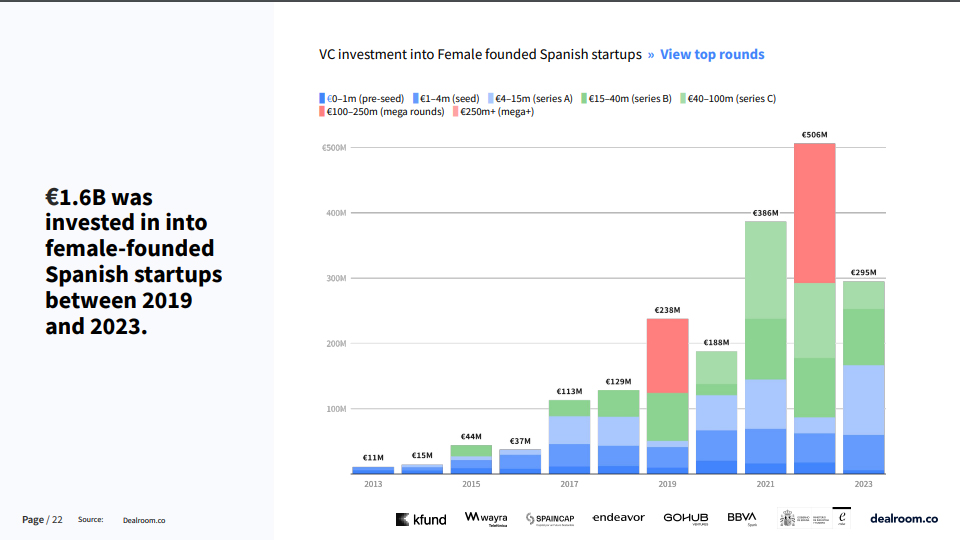This screenshot has width=960, height=540.
Task: Click the 2023 bar's light blue segment
Action: pos(863,400)
